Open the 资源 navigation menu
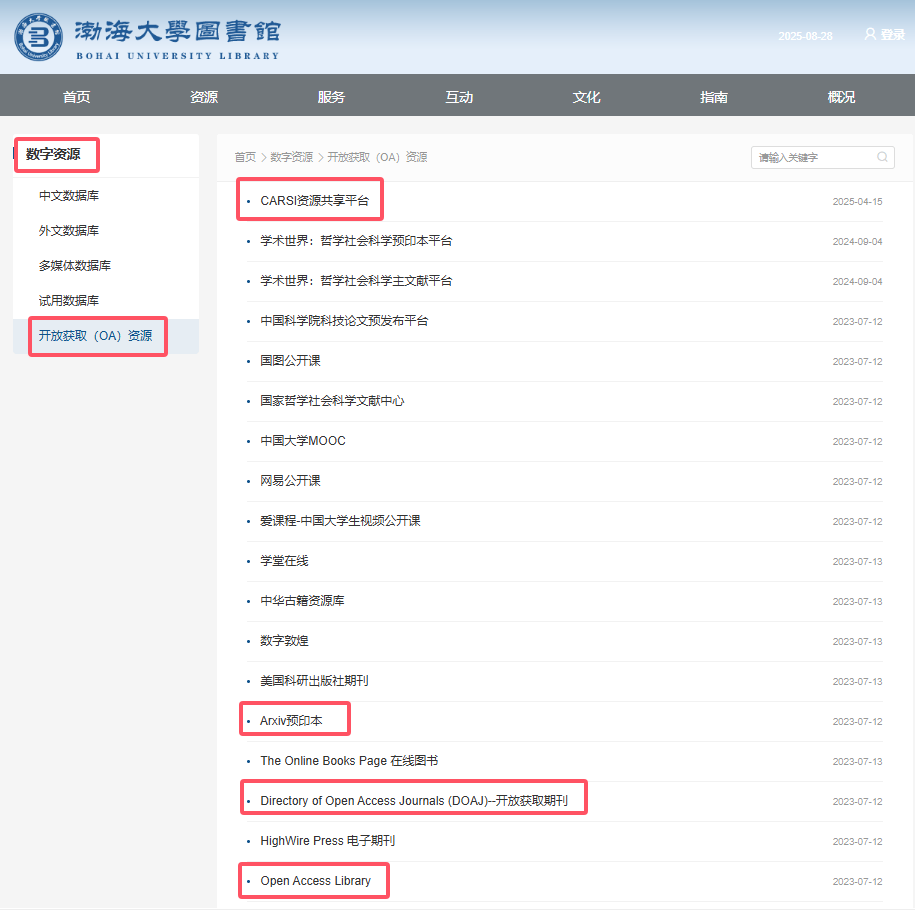 coord(204,97)
